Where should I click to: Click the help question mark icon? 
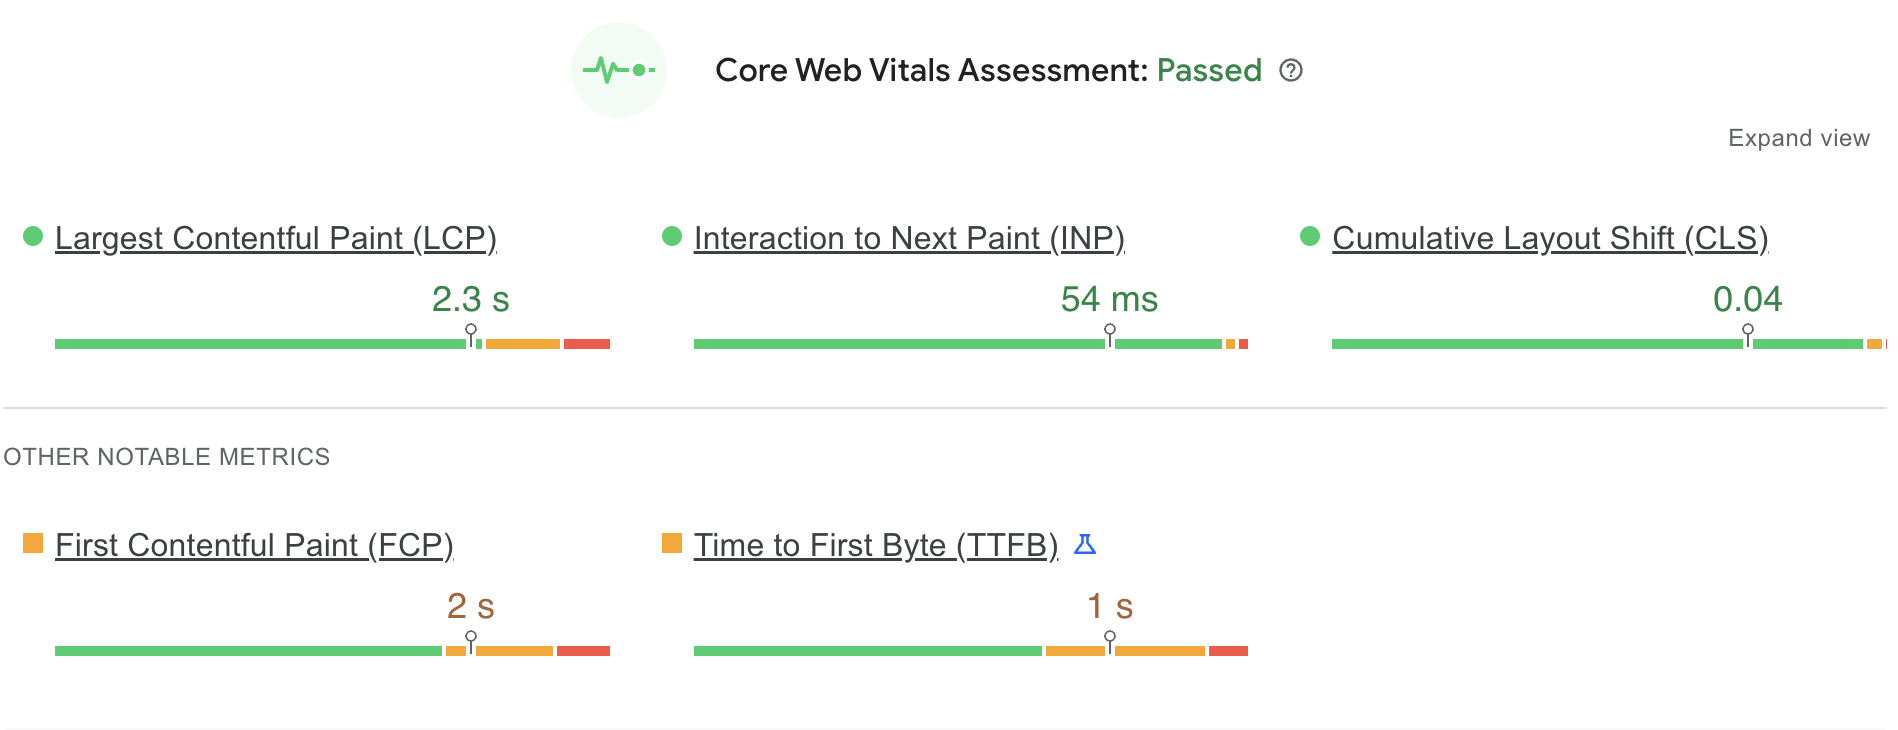(x=1291, y=70)
